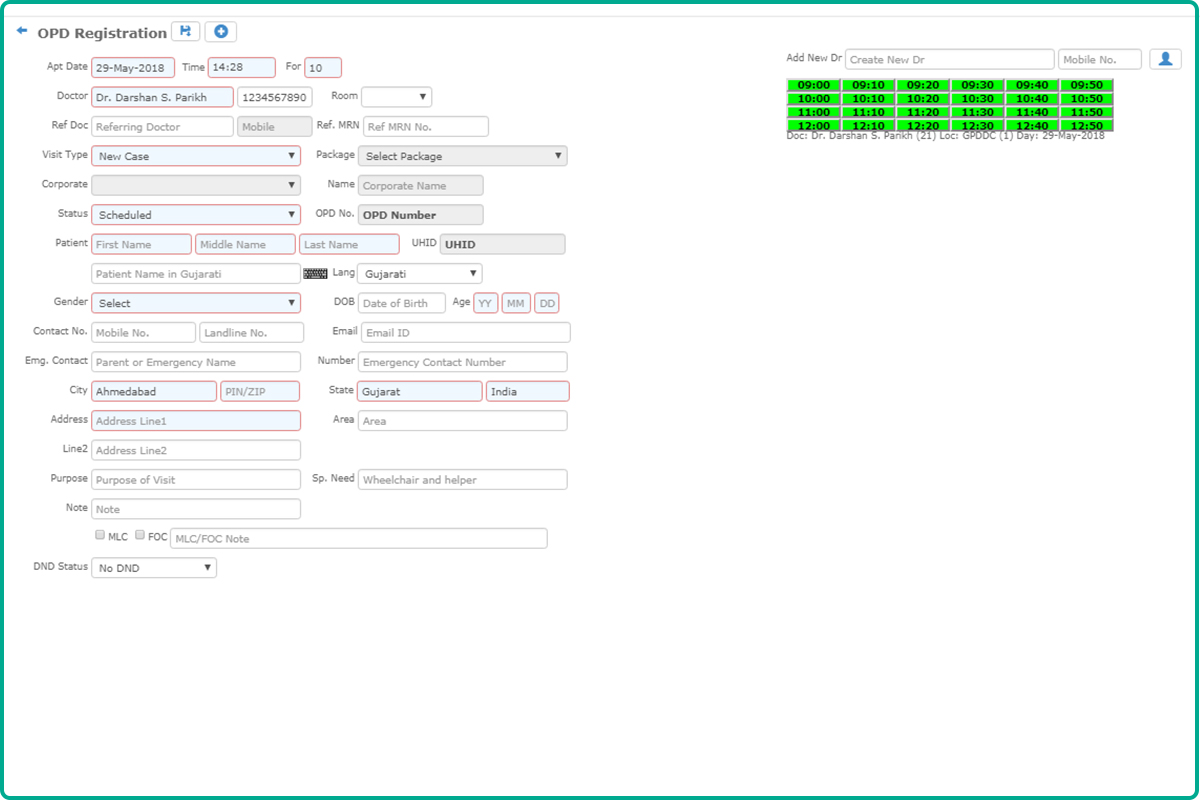Pick the 10:30 appointment slot
Viewport: 1200px width, 800px height.
click(x=977, y=99)
